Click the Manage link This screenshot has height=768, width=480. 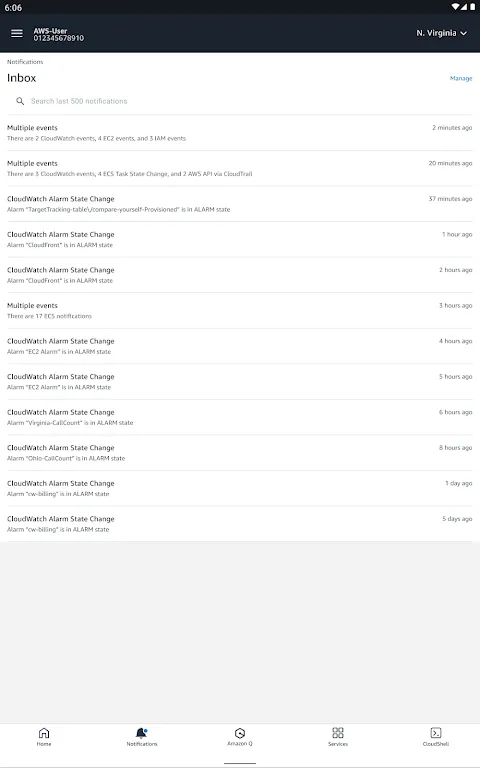(461, 78)
